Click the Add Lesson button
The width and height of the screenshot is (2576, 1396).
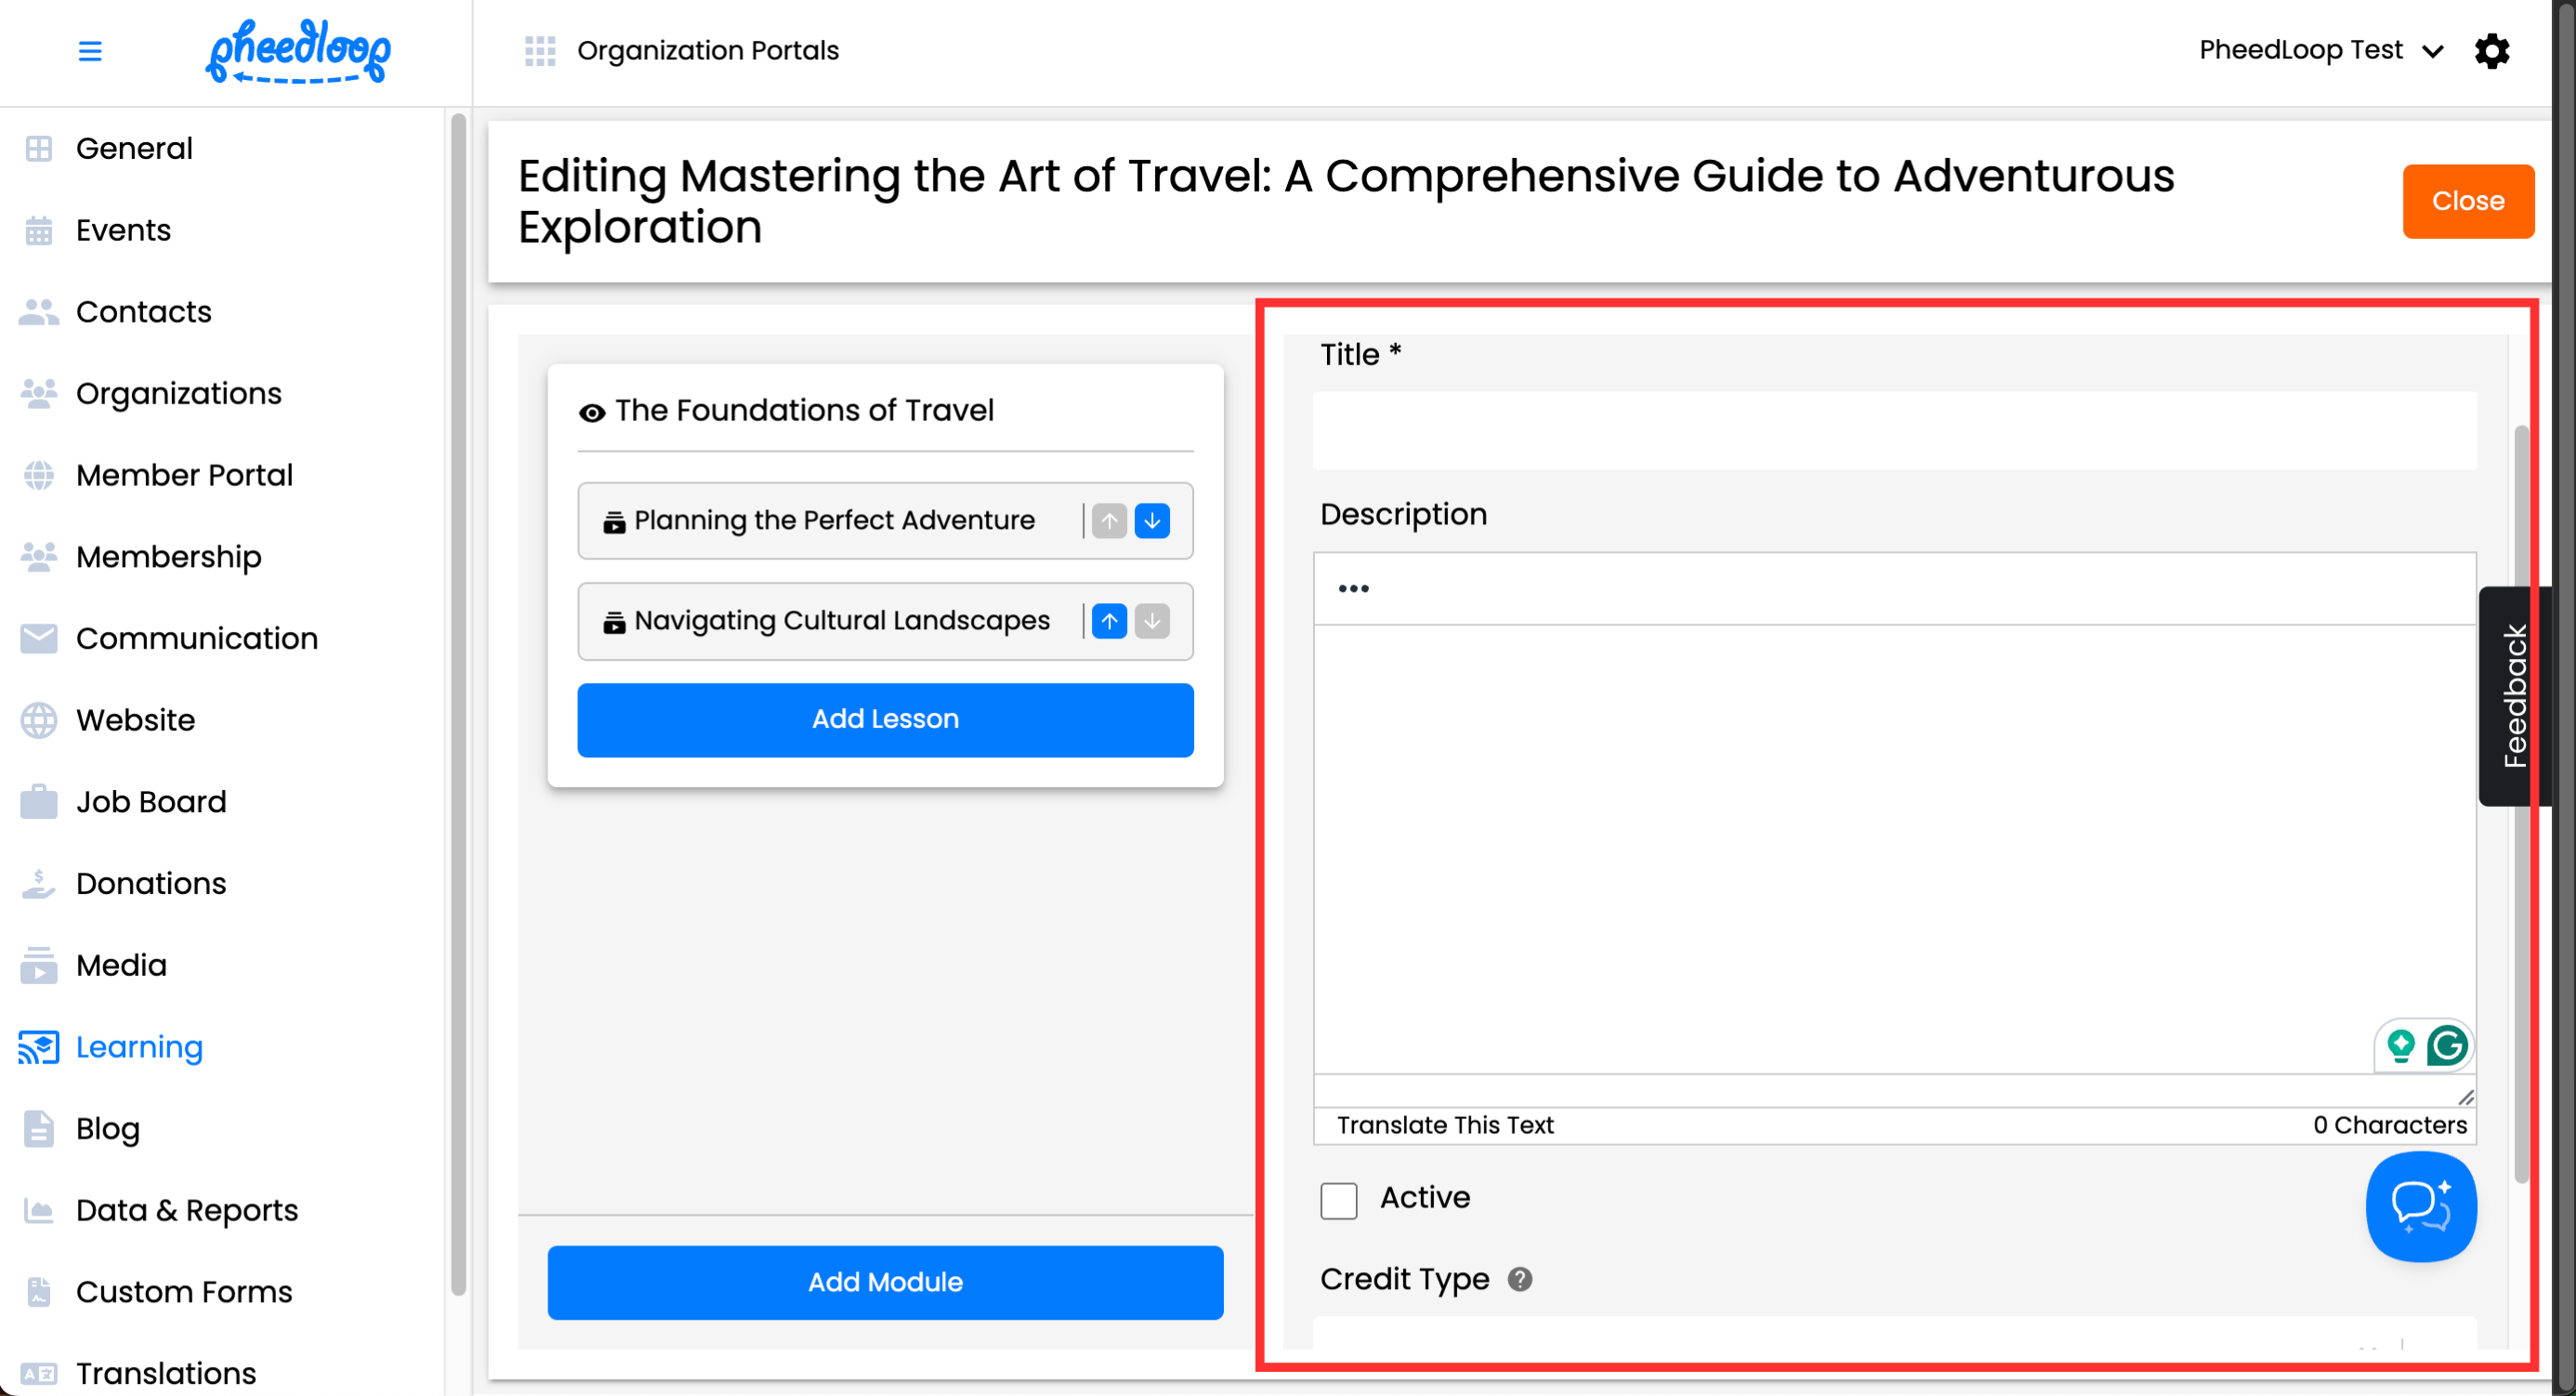tap(885, 719)
